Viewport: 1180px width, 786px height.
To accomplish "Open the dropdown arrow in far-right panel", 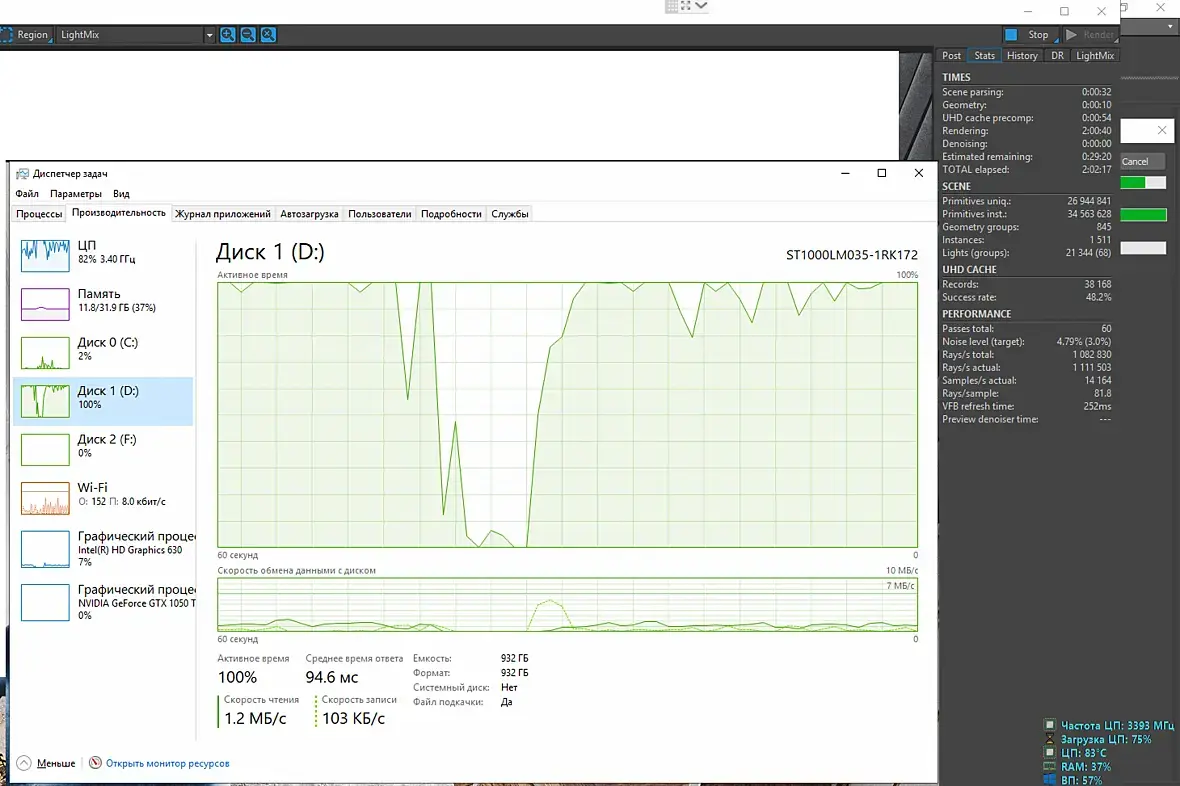I will (x=1170, y=26).
